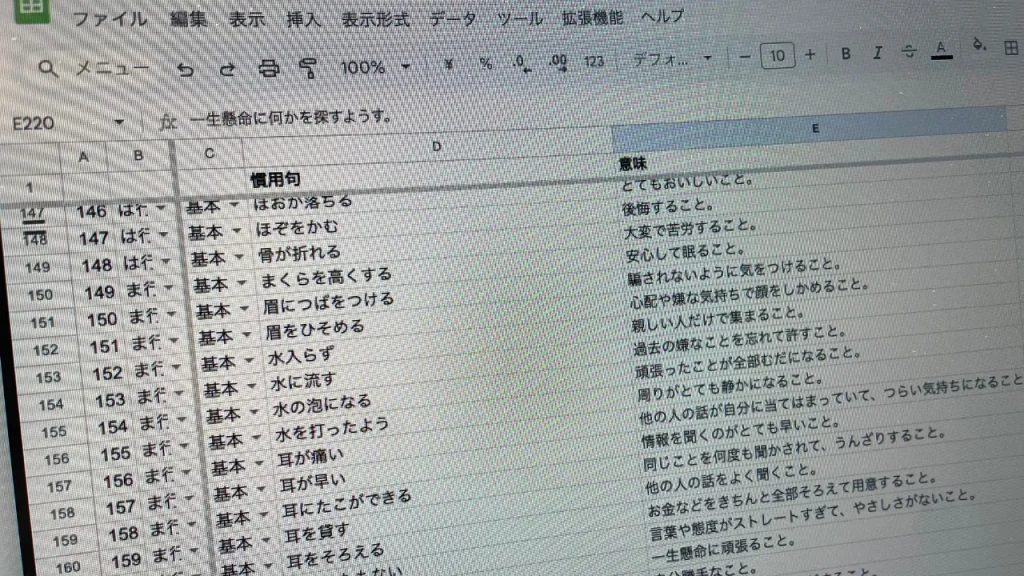This screenshot has height=576, width=1024.
Task: Expand the name box dropdown beside E220
Action: tap(121, 123)
